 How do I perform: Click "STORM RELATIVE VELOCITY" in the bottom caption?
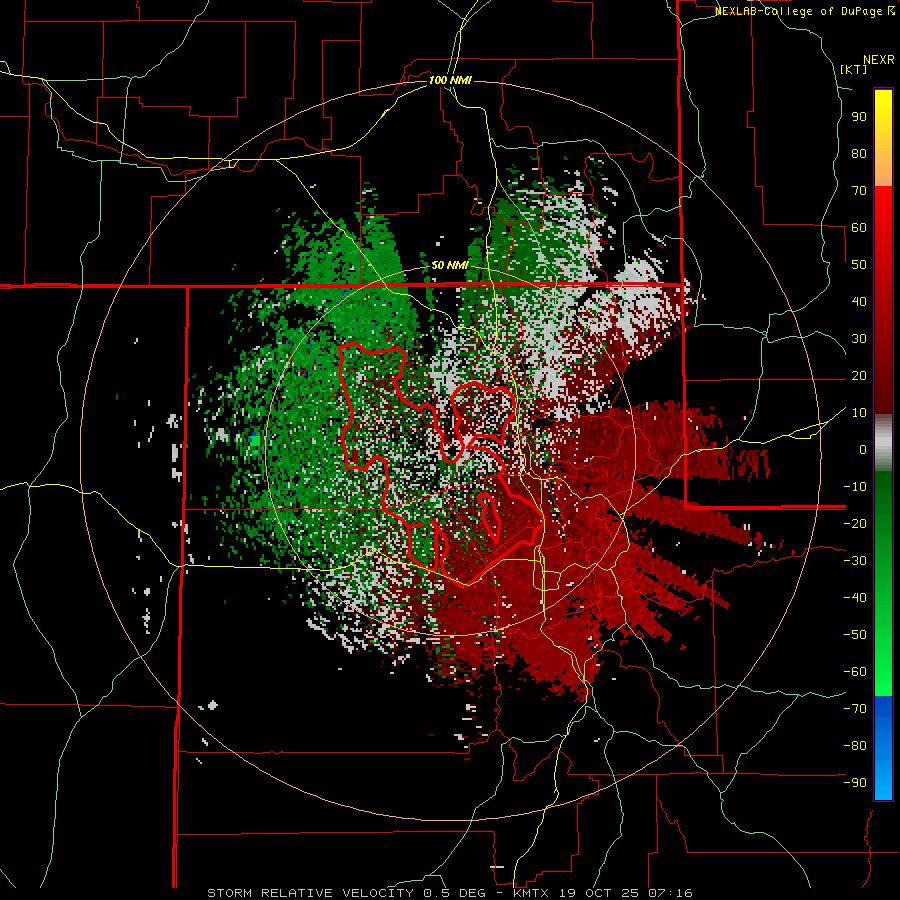[x=311, y=893]
